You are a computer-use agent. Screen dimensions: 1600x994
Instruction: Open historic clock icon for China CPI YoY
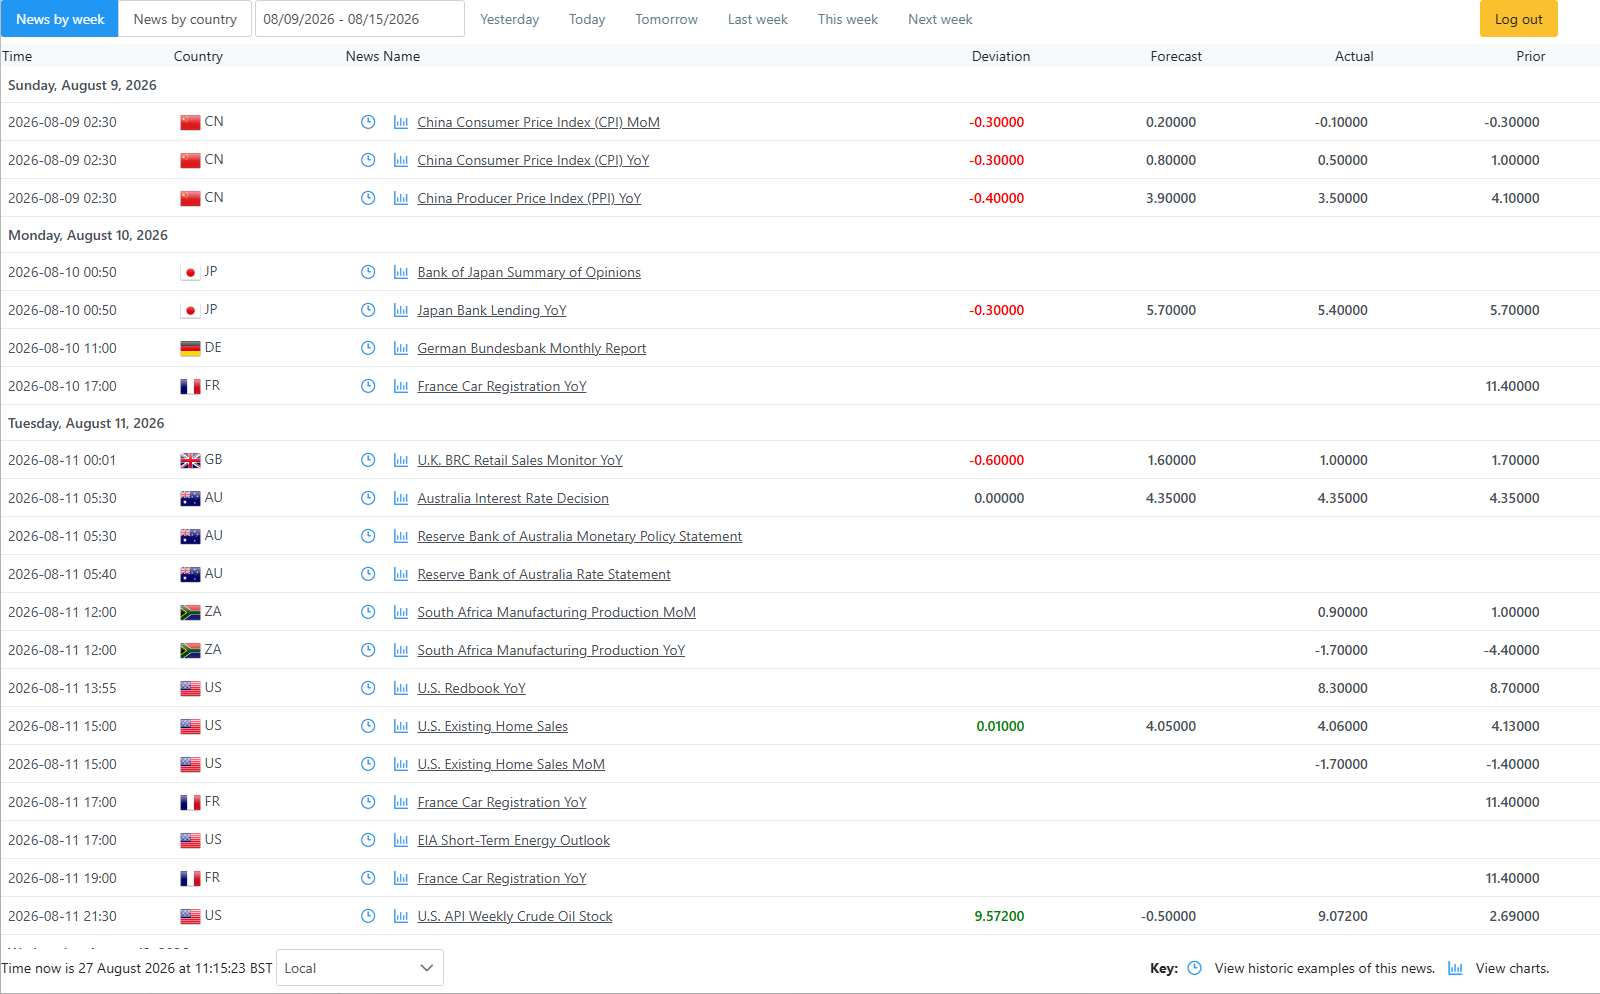tap(368, 160)
